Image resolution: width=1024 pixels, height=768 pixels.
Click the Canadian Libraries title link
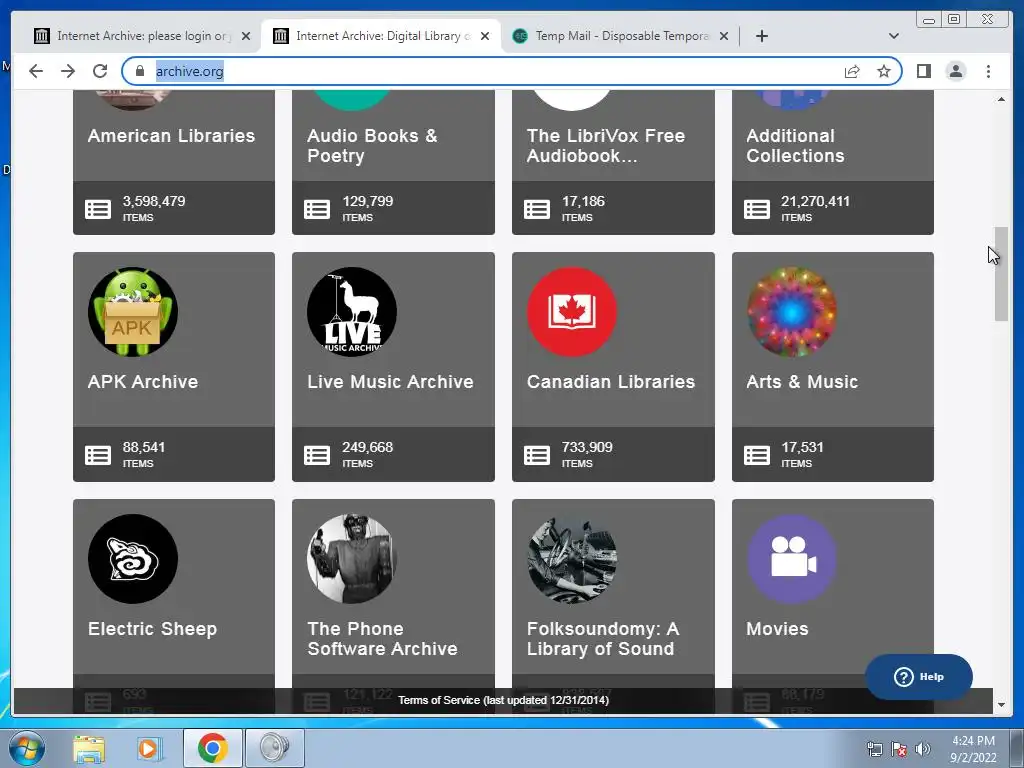(x=611, y=382)
